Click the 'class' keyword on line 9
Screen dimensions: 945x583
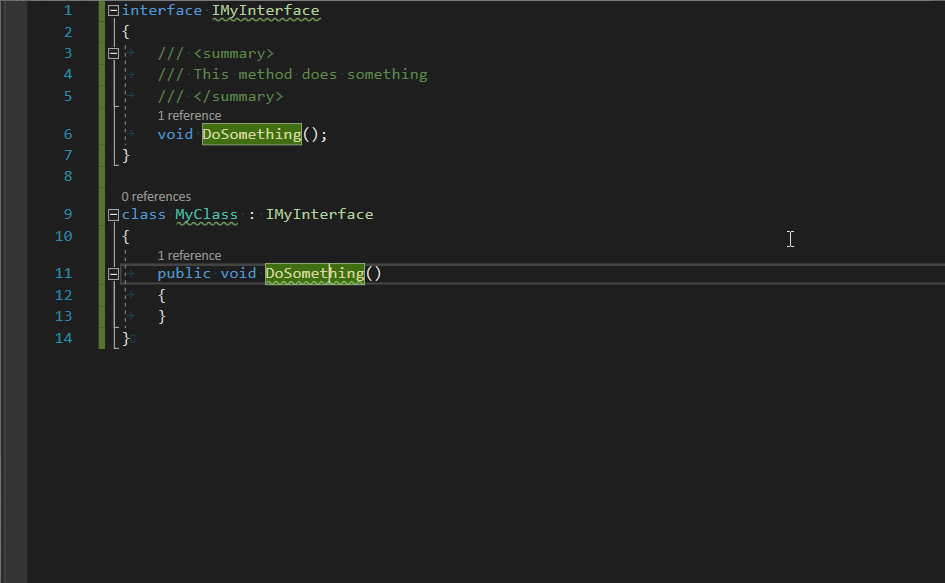143,215
